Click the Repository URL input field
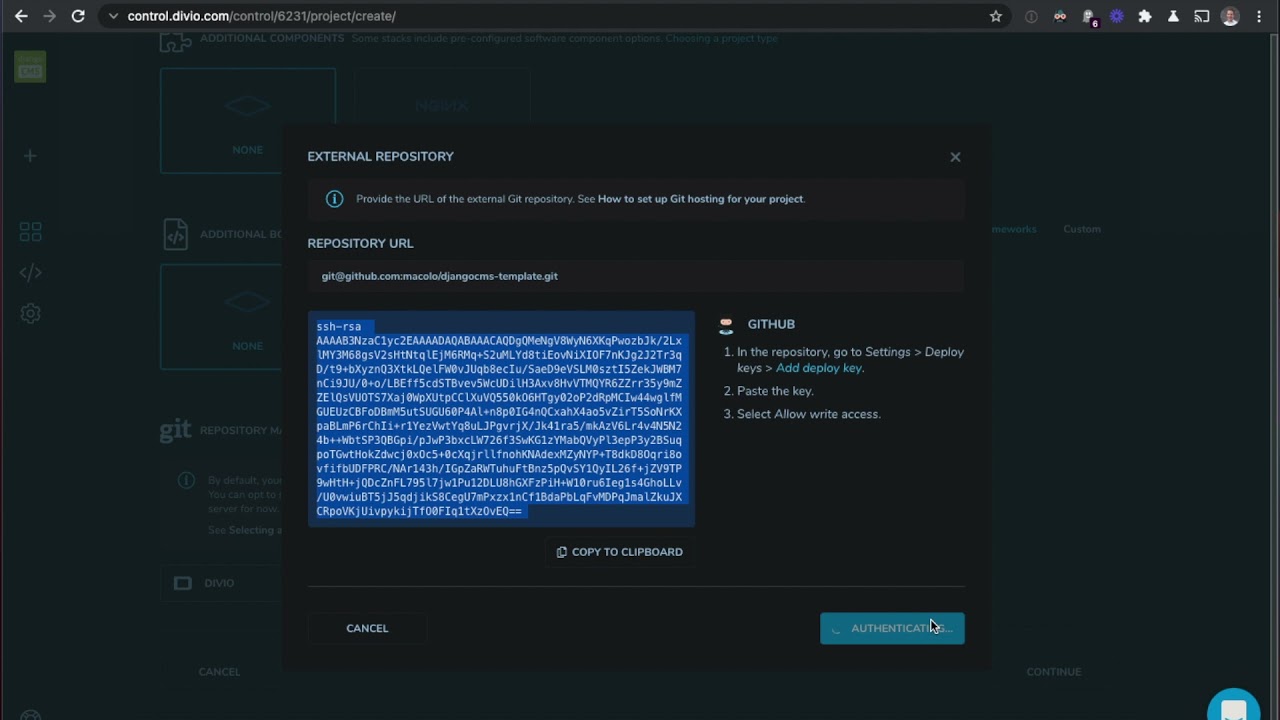The height and width of the screenshot is (720, 1280). tap(636, 276)
